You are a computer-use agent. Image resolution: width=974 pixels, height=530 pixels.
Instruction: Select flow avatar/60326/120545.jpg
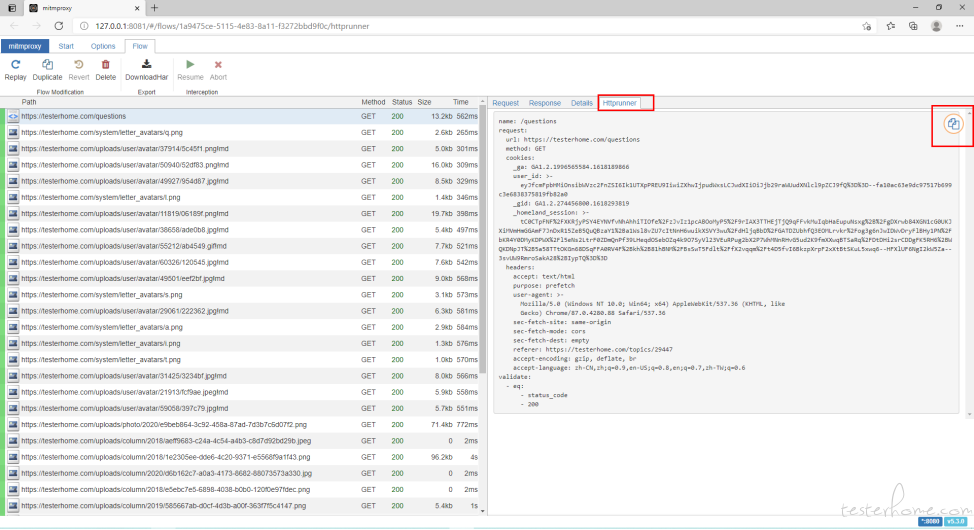click(x=242, y=262)
